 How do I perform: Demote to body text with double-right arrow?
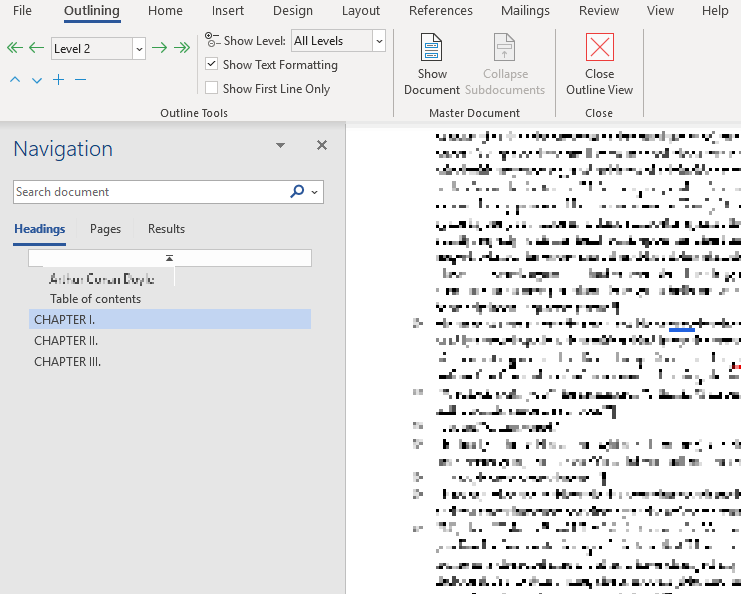click(x=181, y=48)
